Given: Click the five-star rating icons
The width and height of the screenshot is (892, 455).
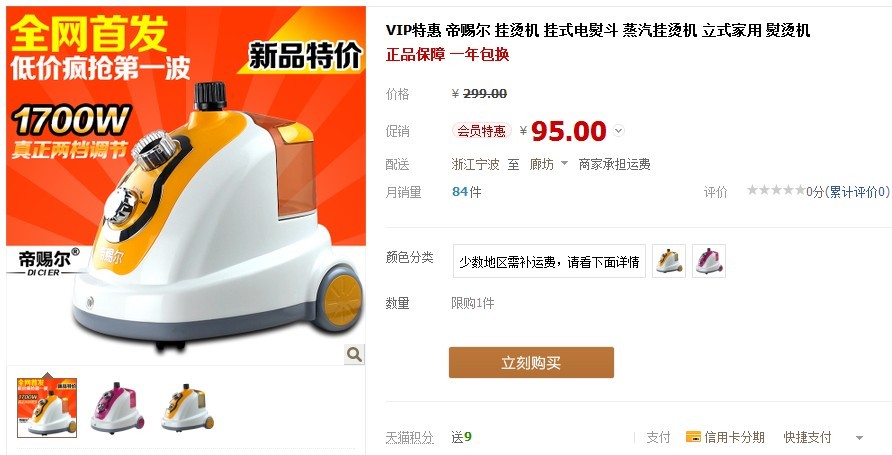Looking at the screenshot, I should [x=776, y=191].
